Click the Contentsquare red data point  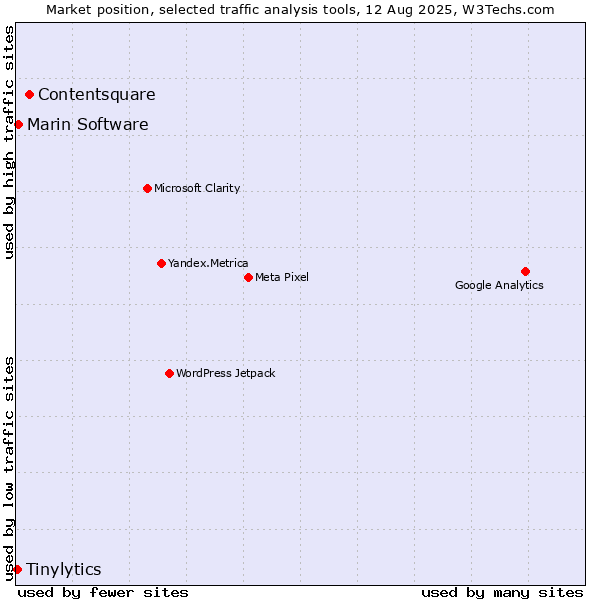pos(29,95)
